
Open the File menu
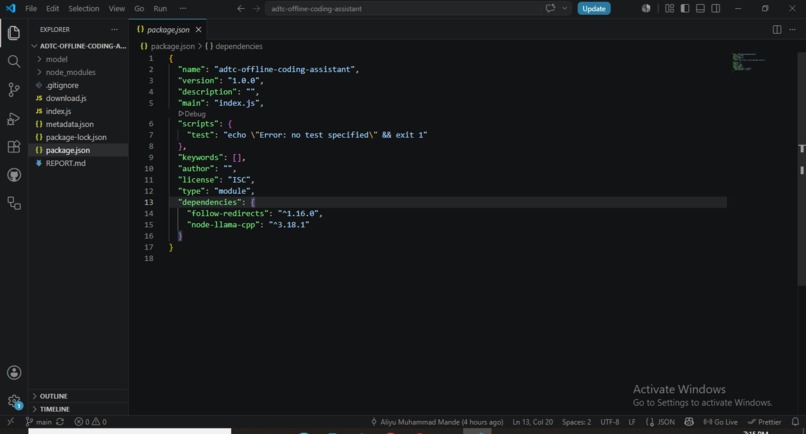31,9
